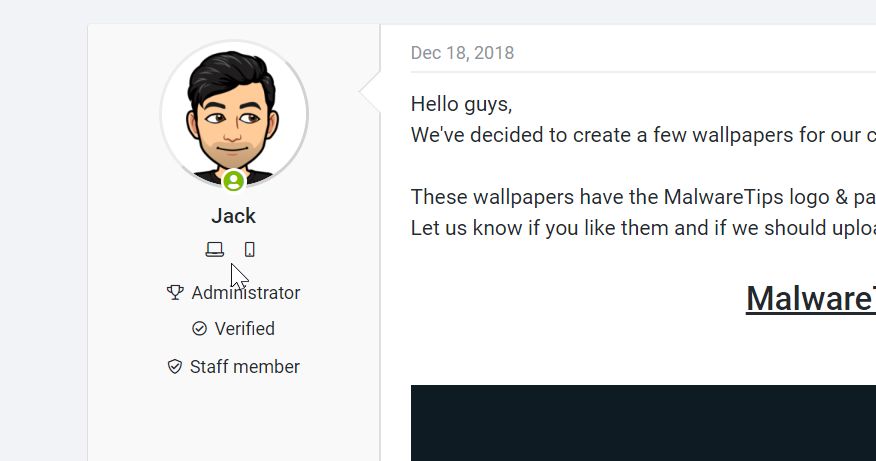
Task: Click the line starting "These wallpapers have"
Action: click(642, 197)
